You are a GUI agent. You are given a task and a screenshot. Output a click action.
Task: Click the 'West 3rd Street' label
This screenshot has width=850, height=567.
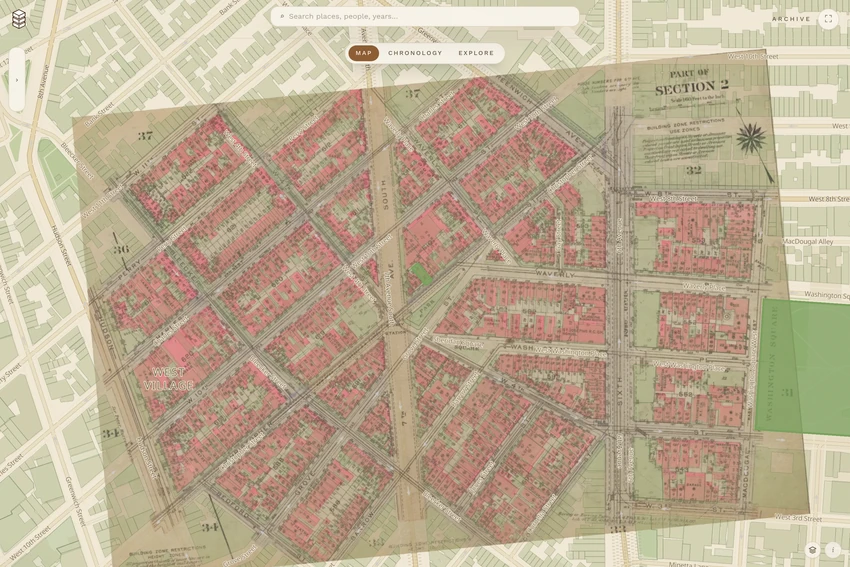point(799,518)
